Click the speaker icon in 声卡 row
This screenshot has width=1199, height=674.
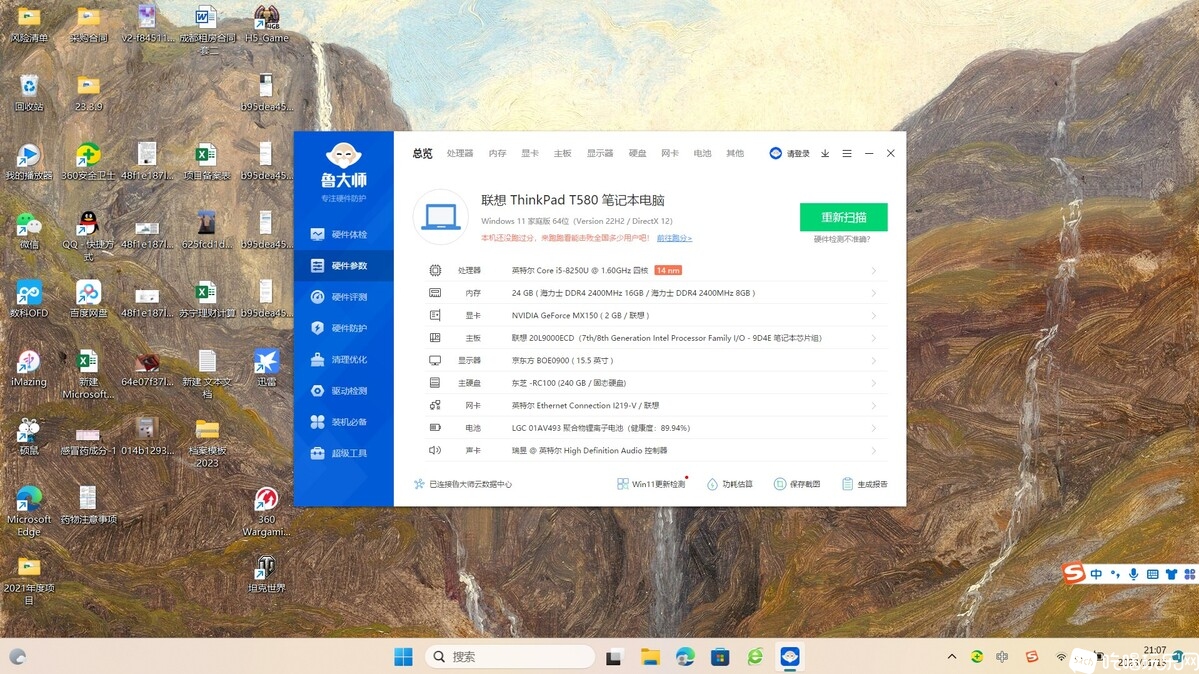click(x=435, y=451)
